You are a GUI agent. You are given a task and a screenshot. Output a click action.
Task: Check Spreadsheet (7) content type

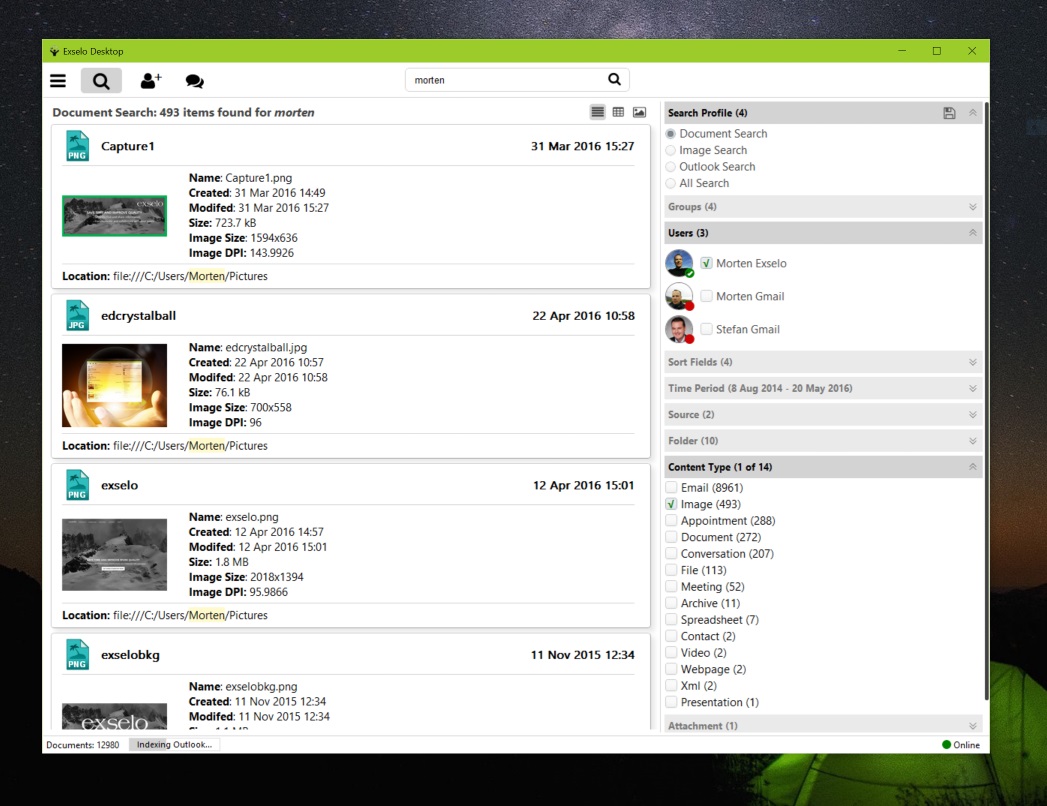coord(671,619)
